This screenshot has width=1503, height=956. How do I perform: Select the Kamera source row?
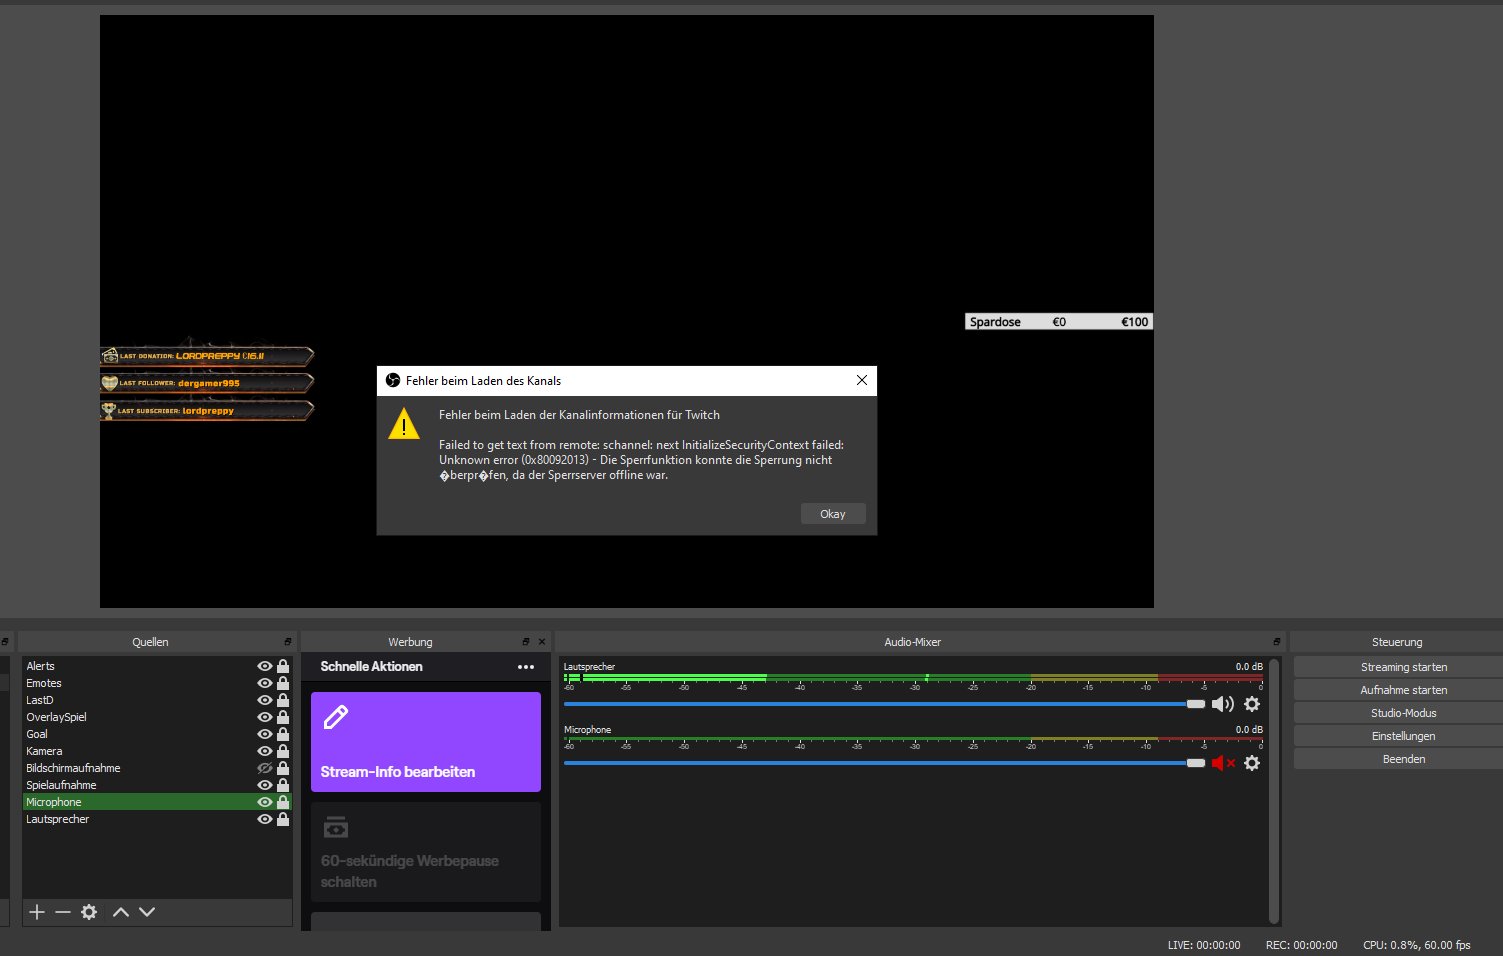tap(157, 751)
